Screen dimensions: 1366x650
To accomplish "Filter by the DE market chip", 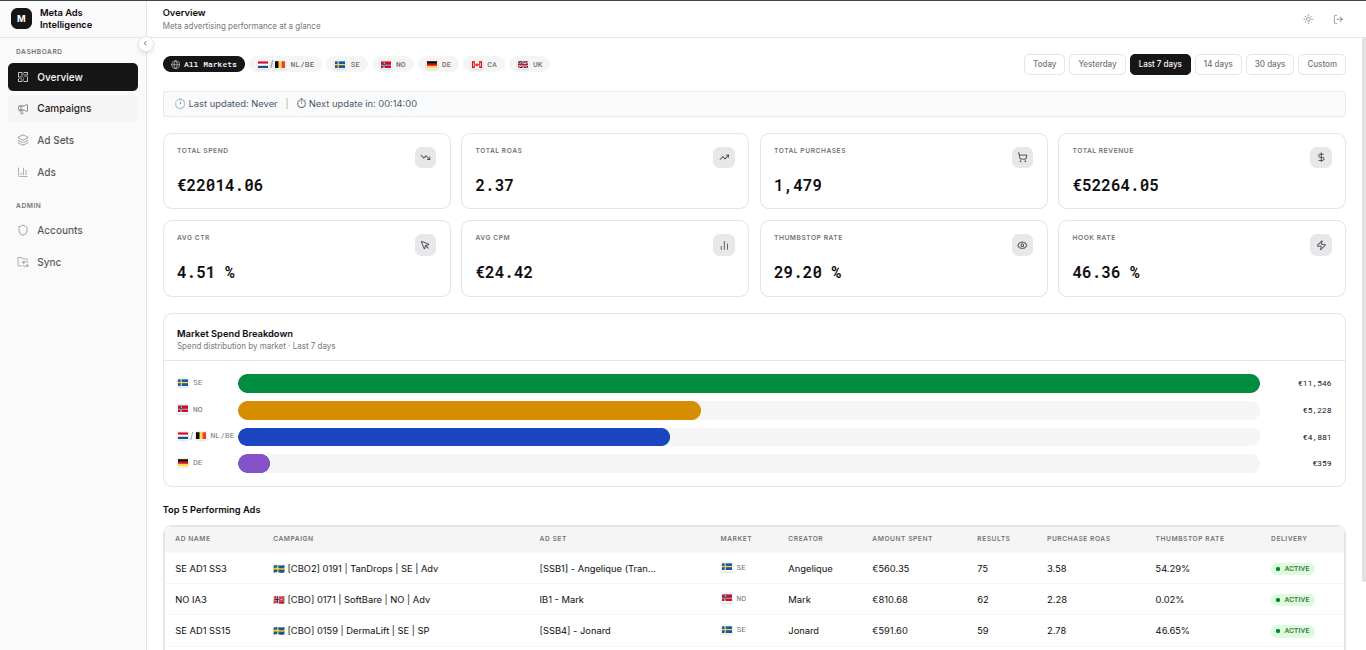I will [439, 64].
